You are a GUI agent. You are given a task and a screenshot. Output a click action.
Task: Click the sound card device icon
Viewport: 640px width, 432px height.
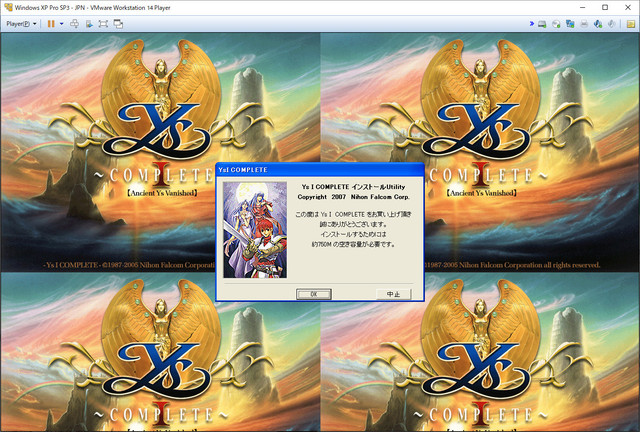coord(598,24)
